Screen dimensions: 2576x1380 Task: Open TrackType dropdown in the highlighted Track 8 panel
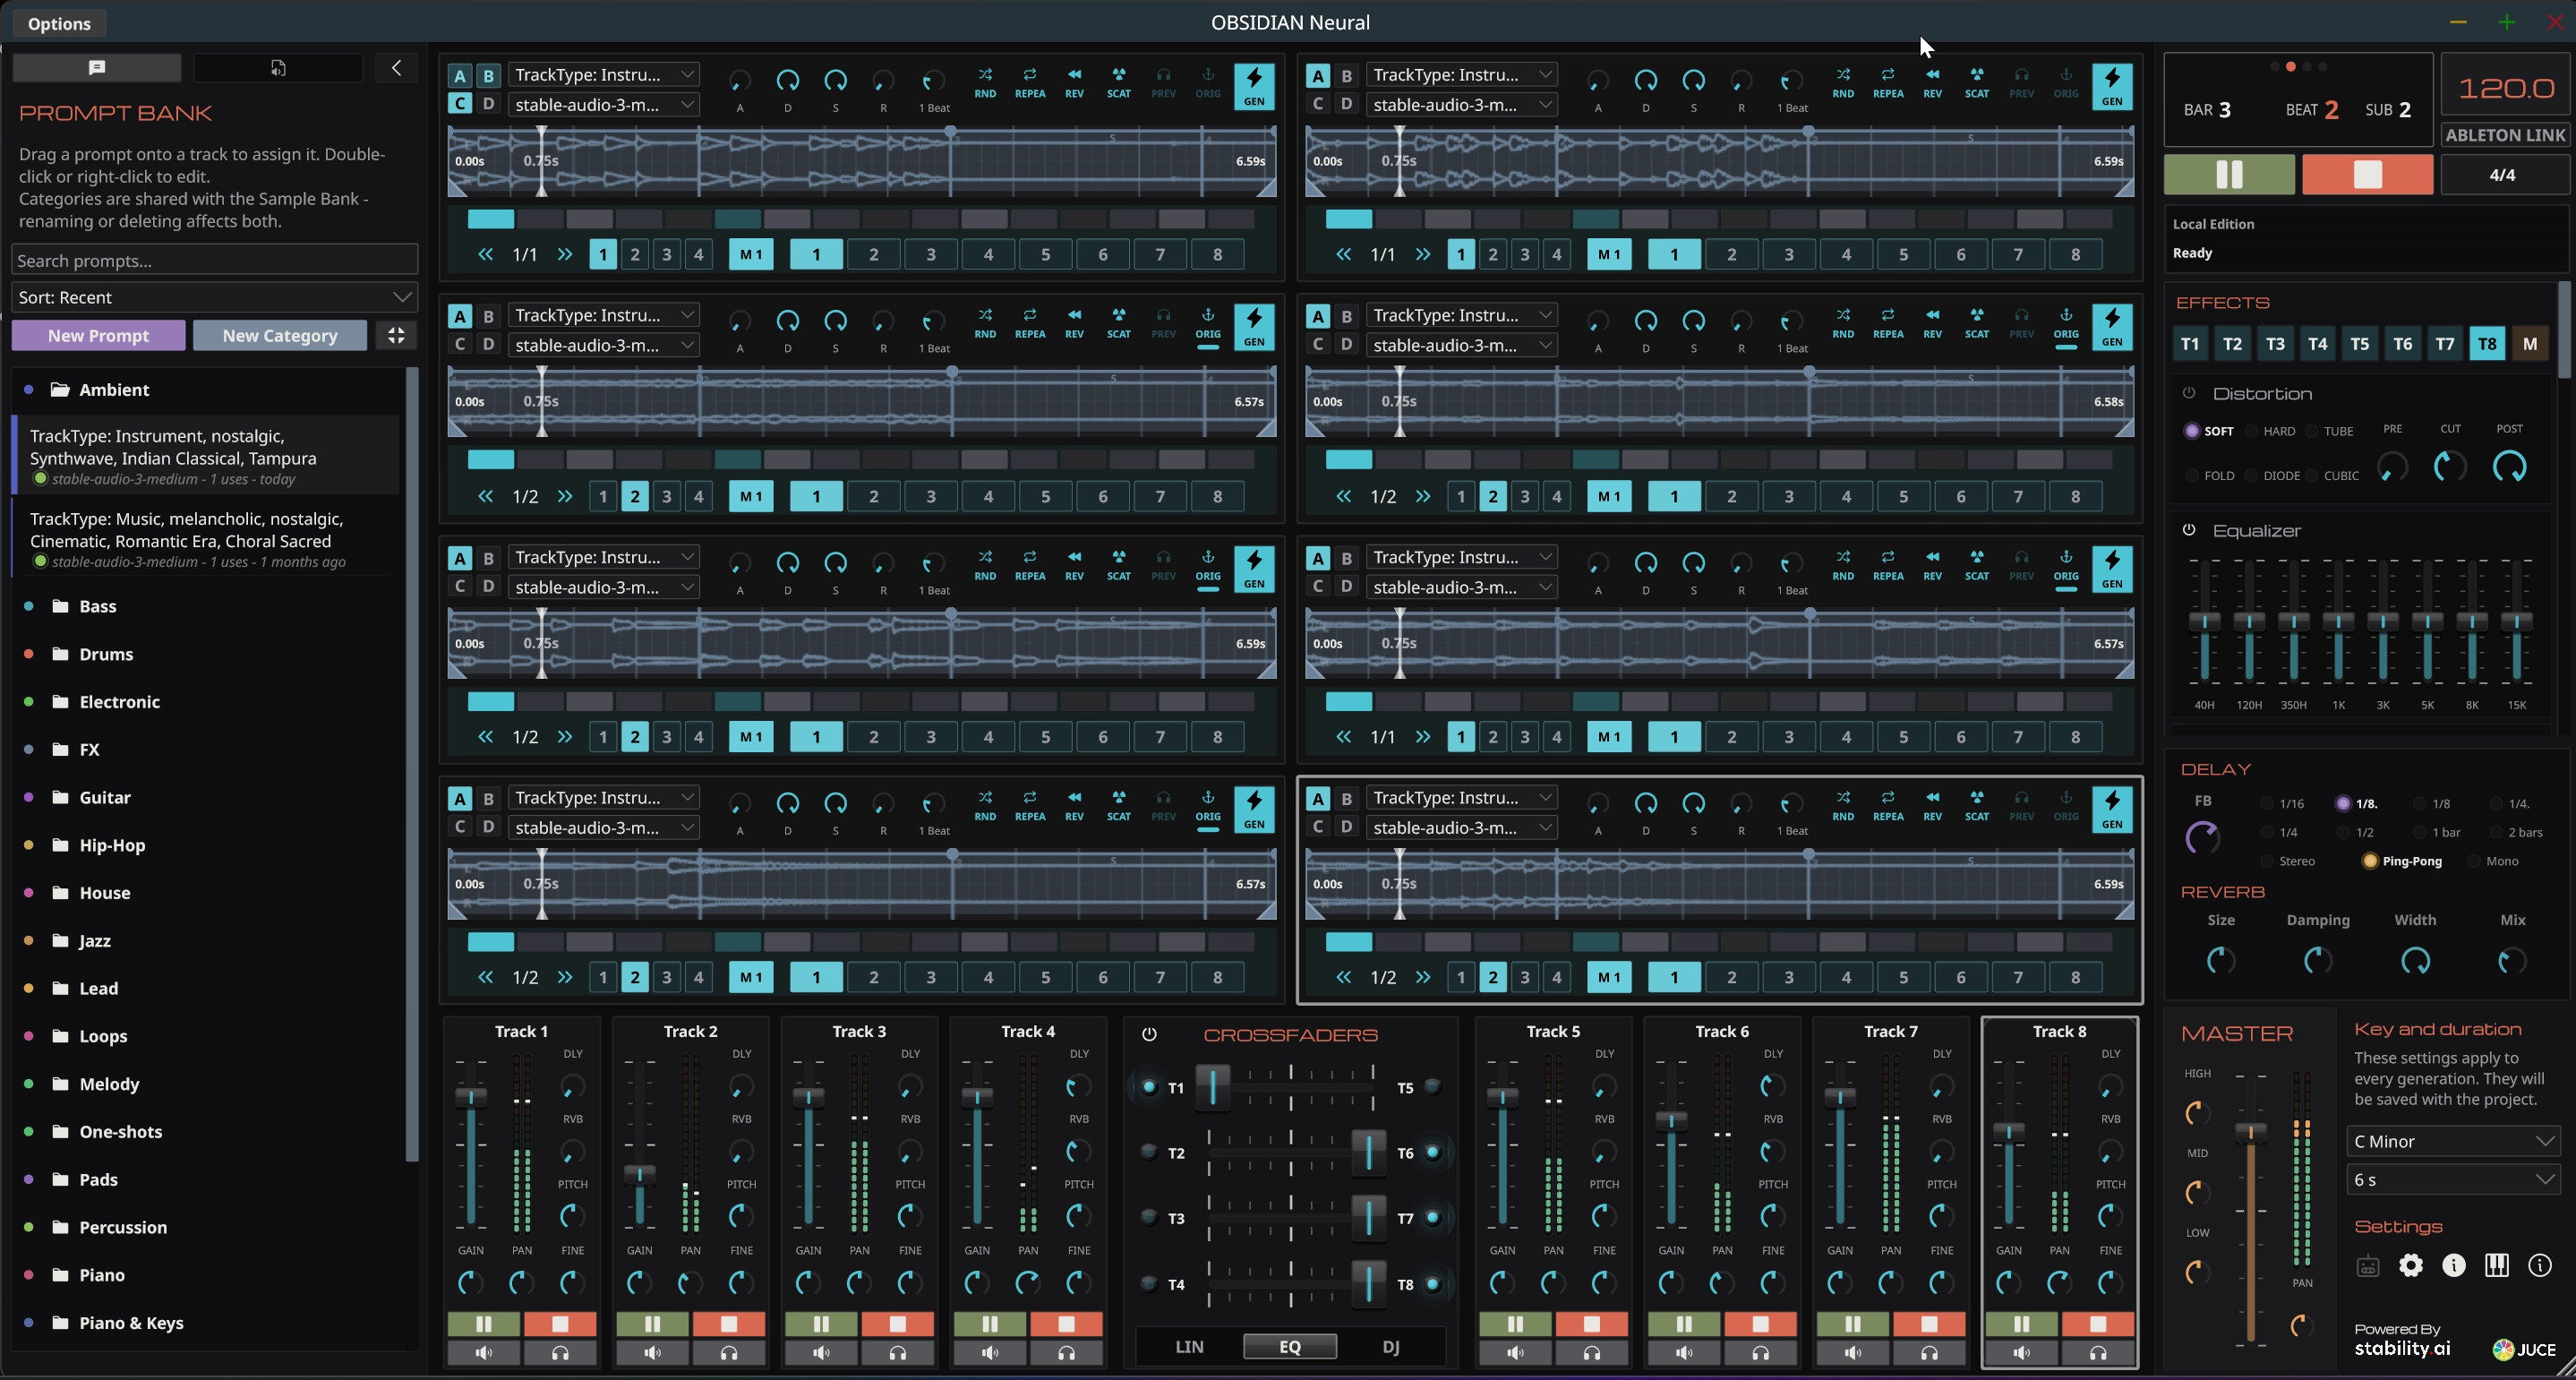click(1461, 797)
